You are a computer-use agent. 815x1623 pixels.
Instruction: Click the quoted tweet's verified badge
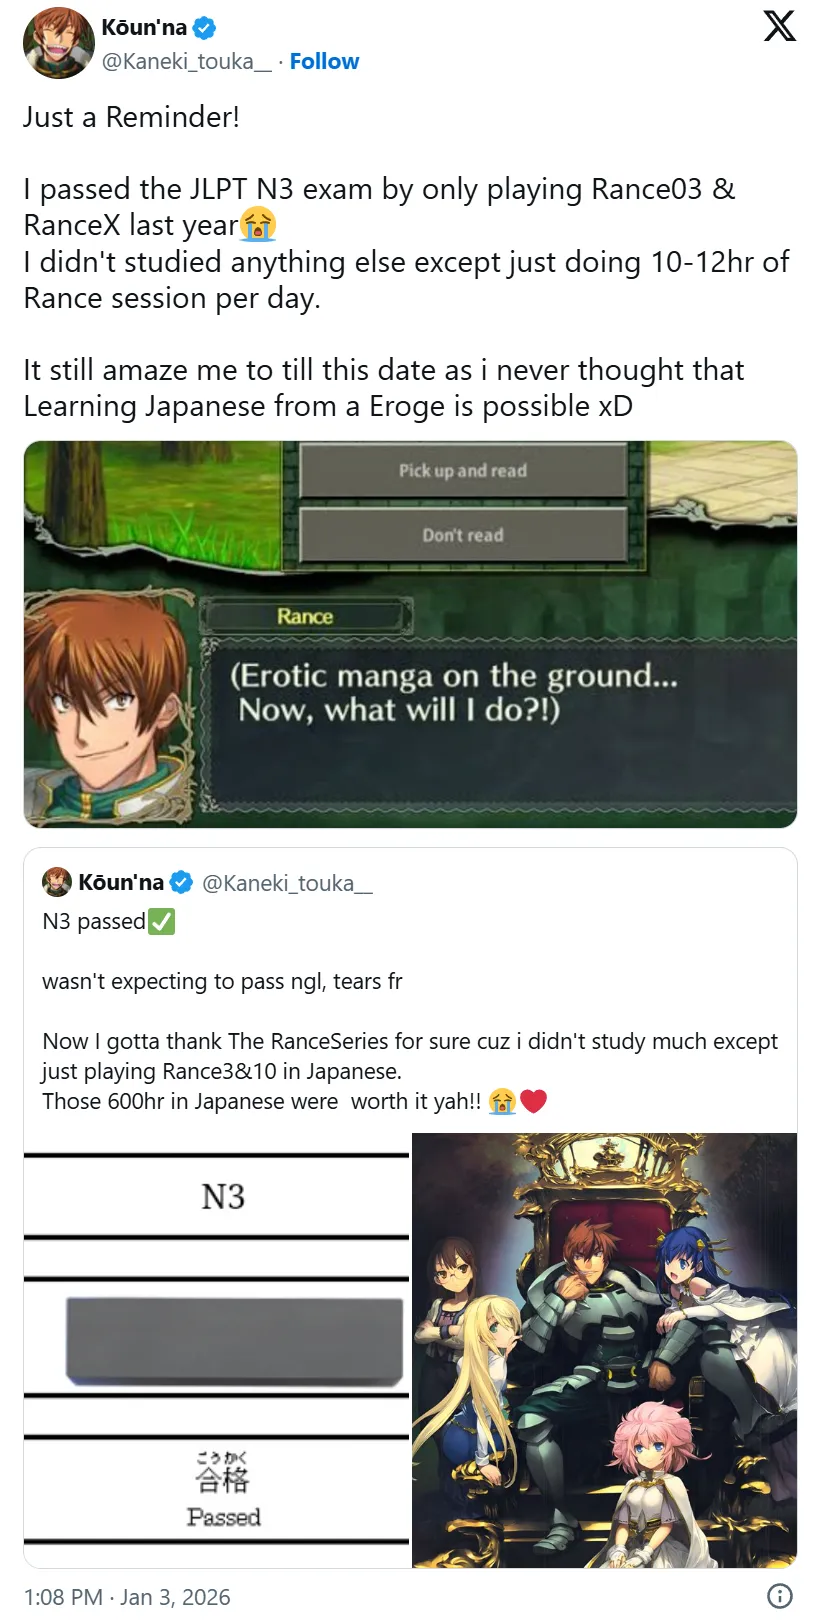point(181,882)
